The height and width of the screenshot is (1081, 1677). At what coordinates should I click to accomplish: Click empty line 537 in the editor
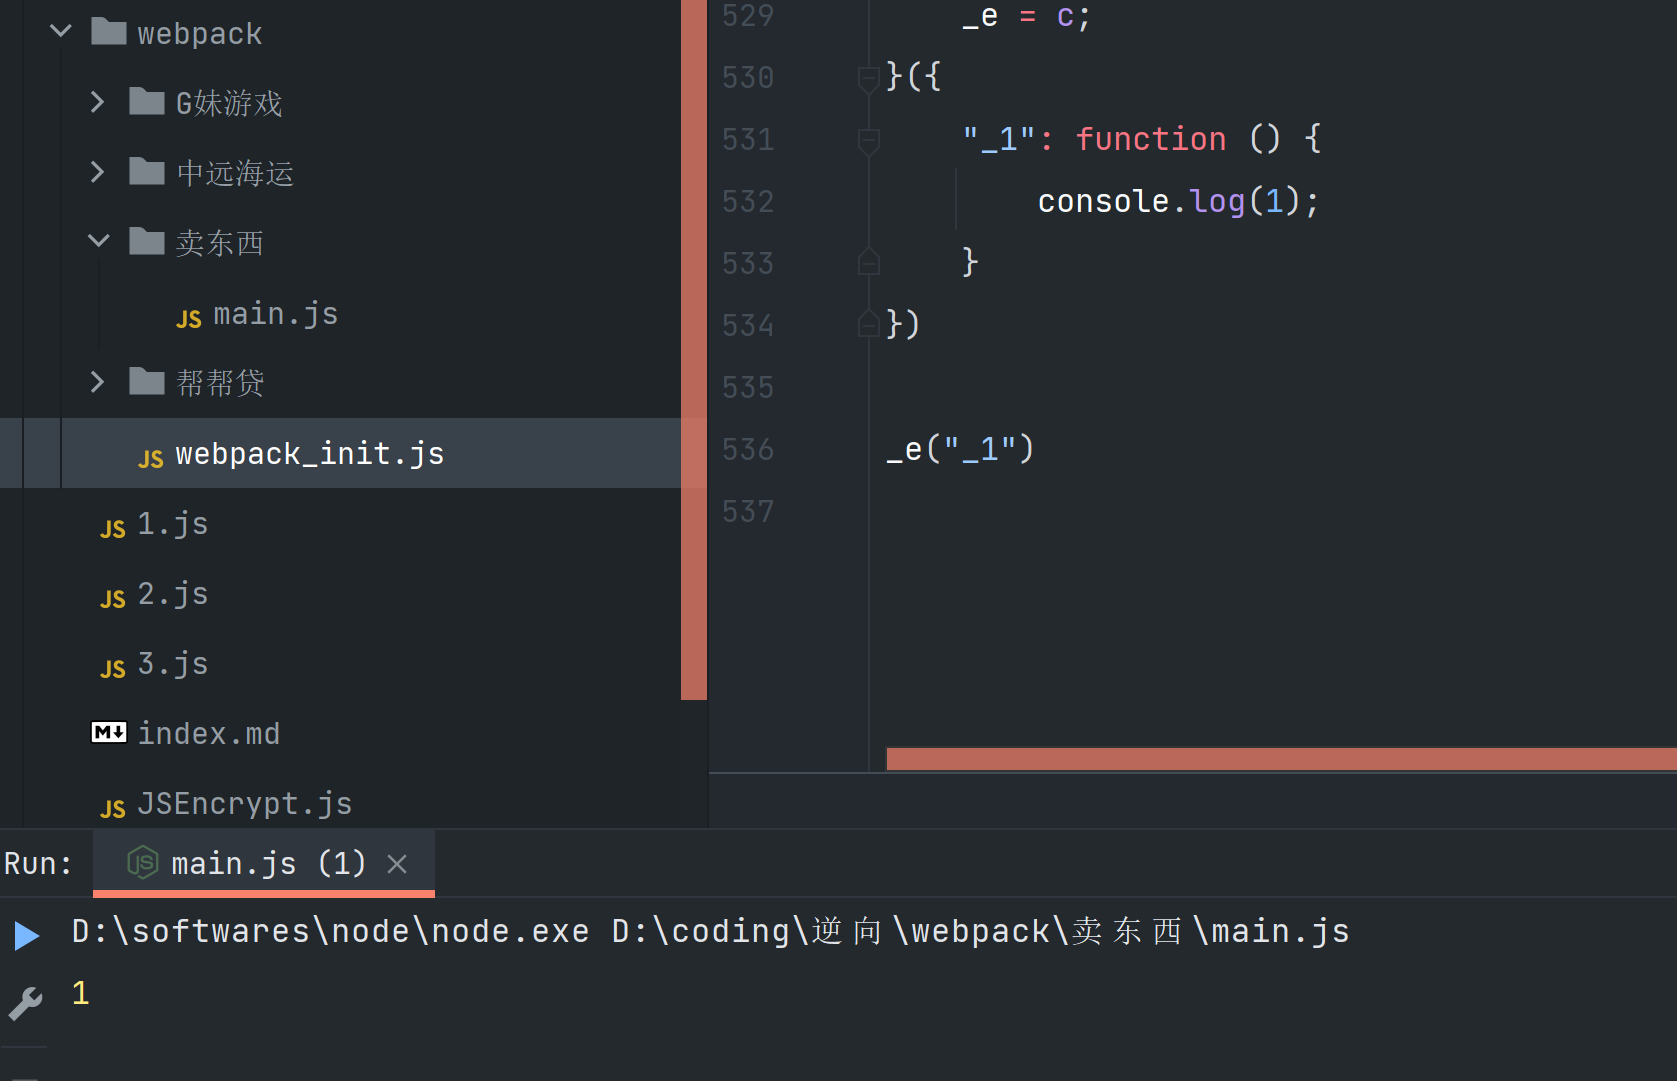pyautogui.click(x=1280, y=511)
